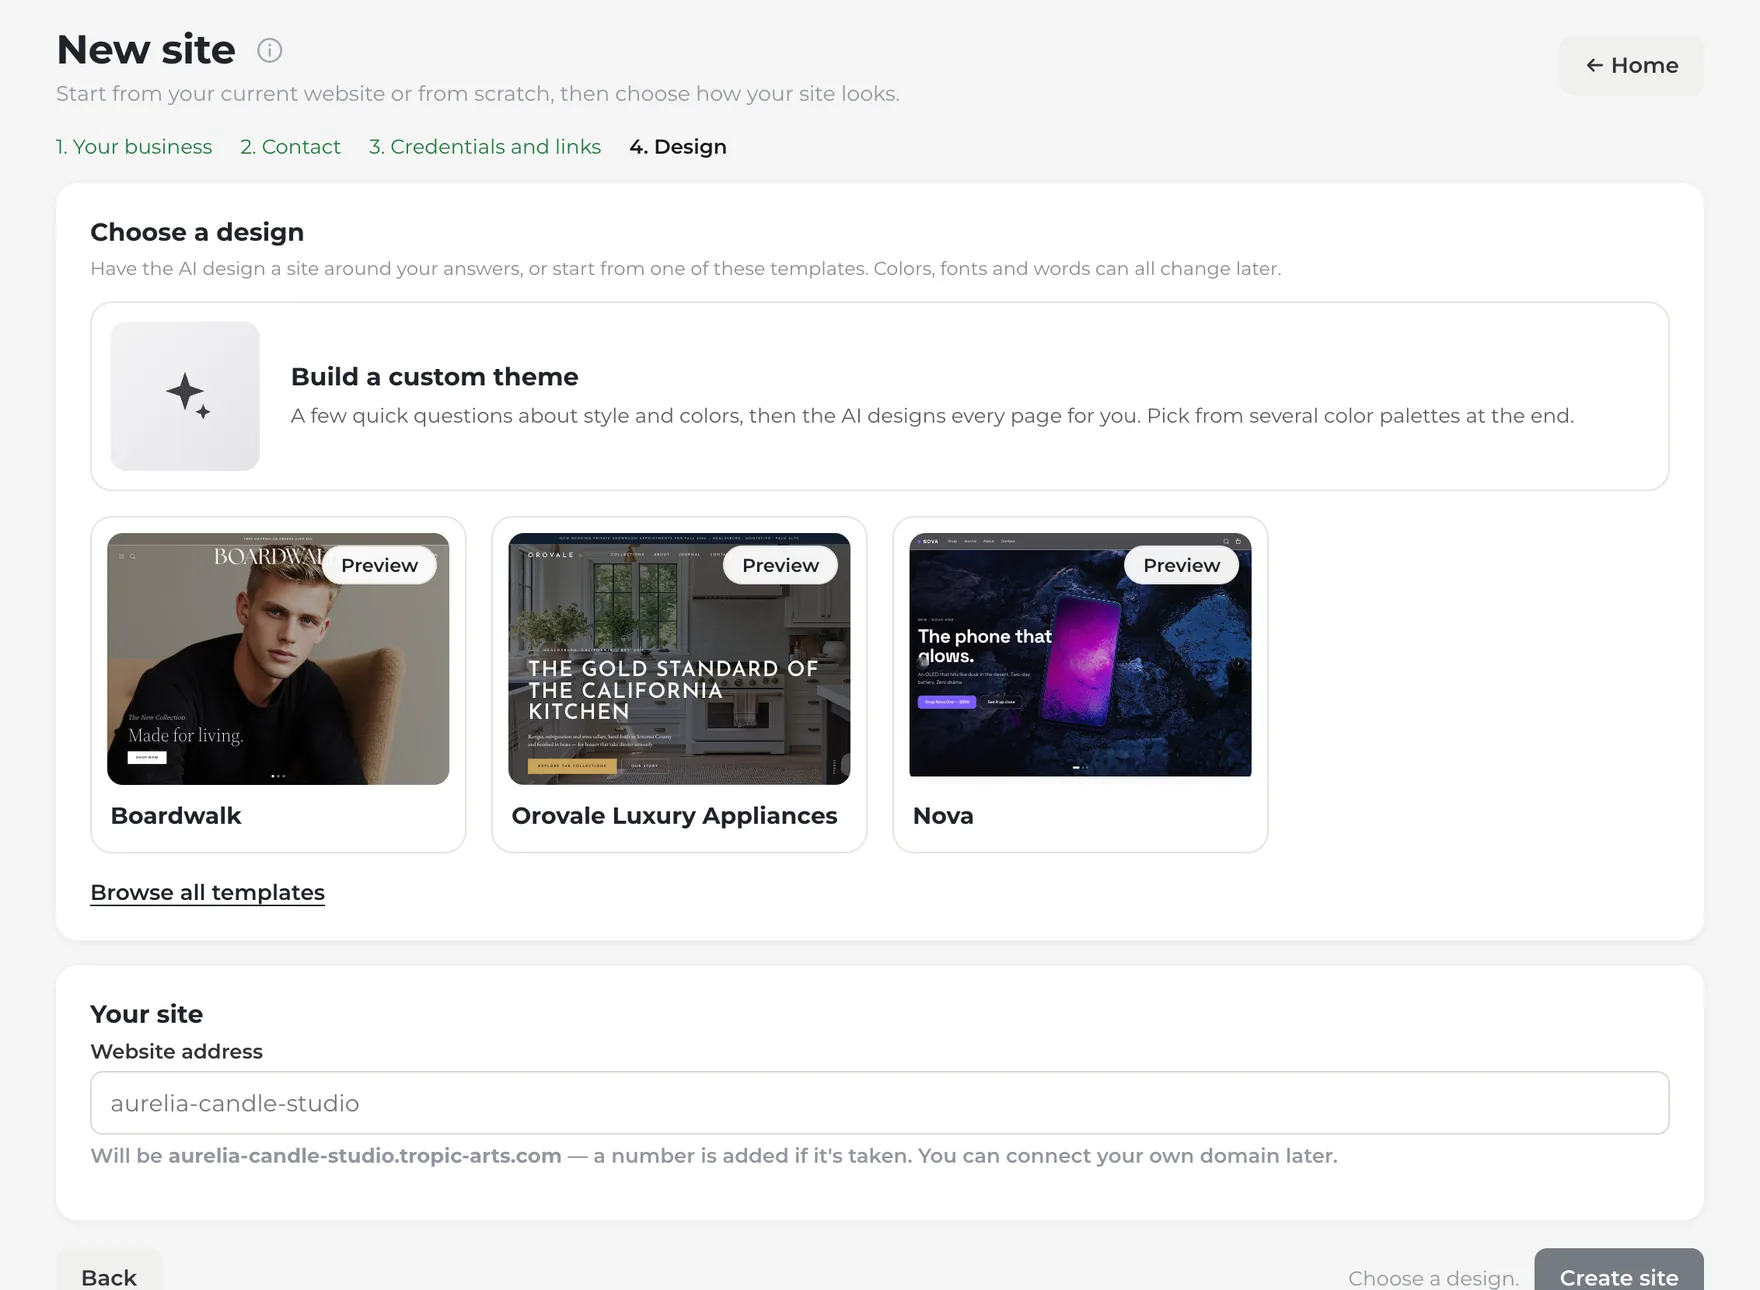Open step 1. Your business
The width and height of the screenshot is (1760, 1290).
pyautogui.click(x=134, y=147)
